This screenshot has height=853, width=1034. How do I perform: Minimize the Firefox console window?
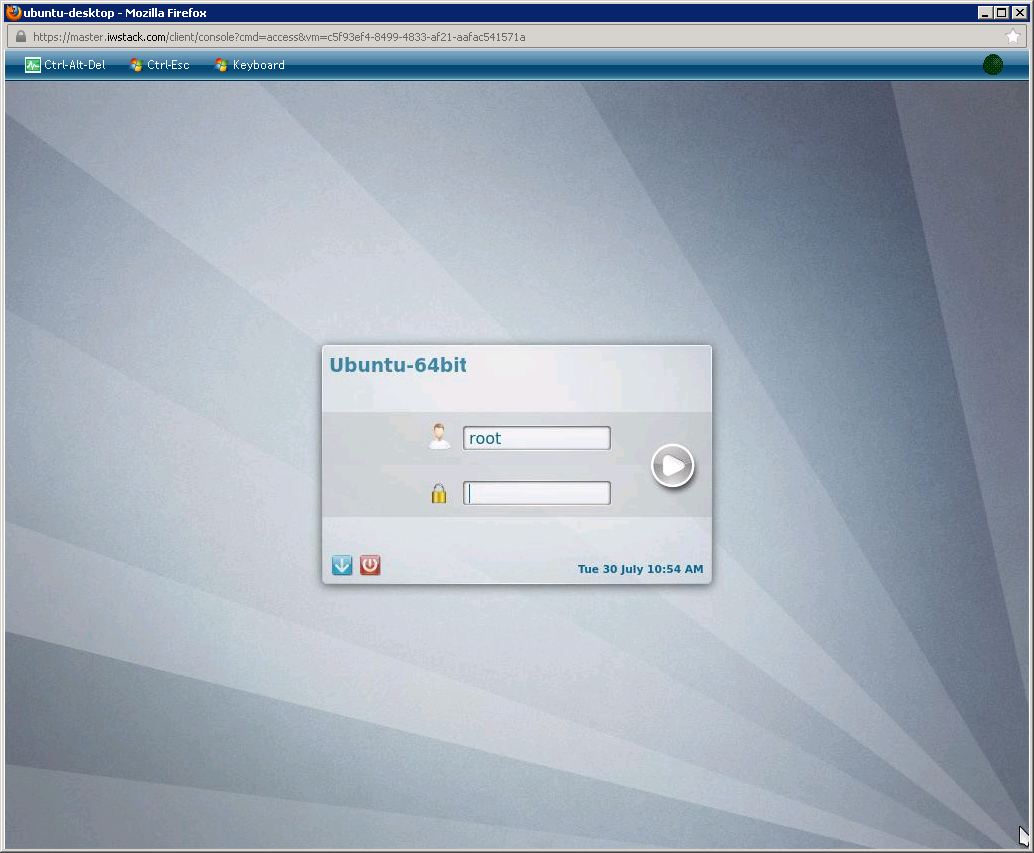985,13
